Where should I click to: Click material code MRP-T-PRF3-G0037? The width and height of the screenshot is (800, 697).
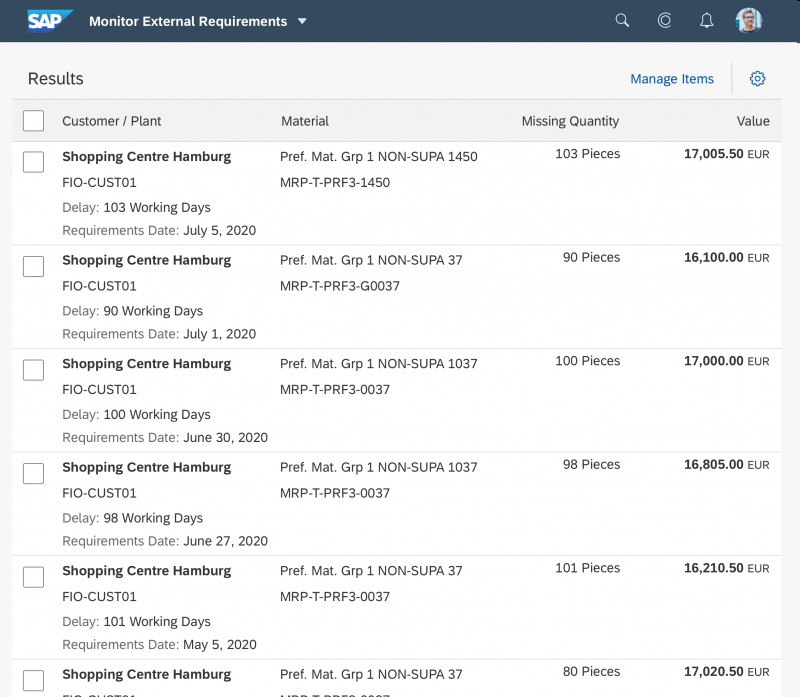click(340, 286)
